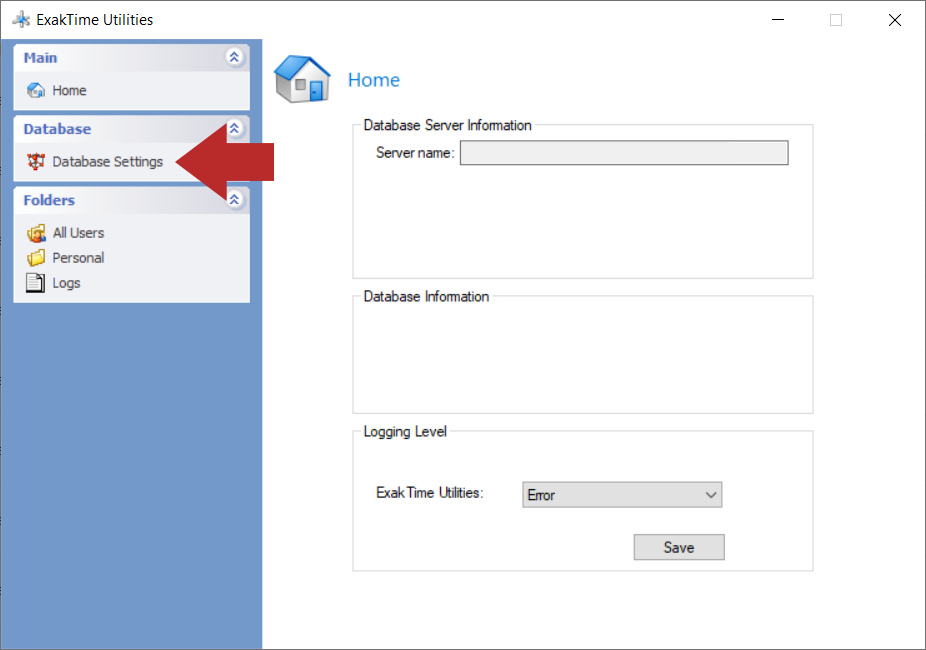Image resolution: width=926 pixels, height=650 pixels.
Task: Click into the Server name field
Action: point(624,153)
